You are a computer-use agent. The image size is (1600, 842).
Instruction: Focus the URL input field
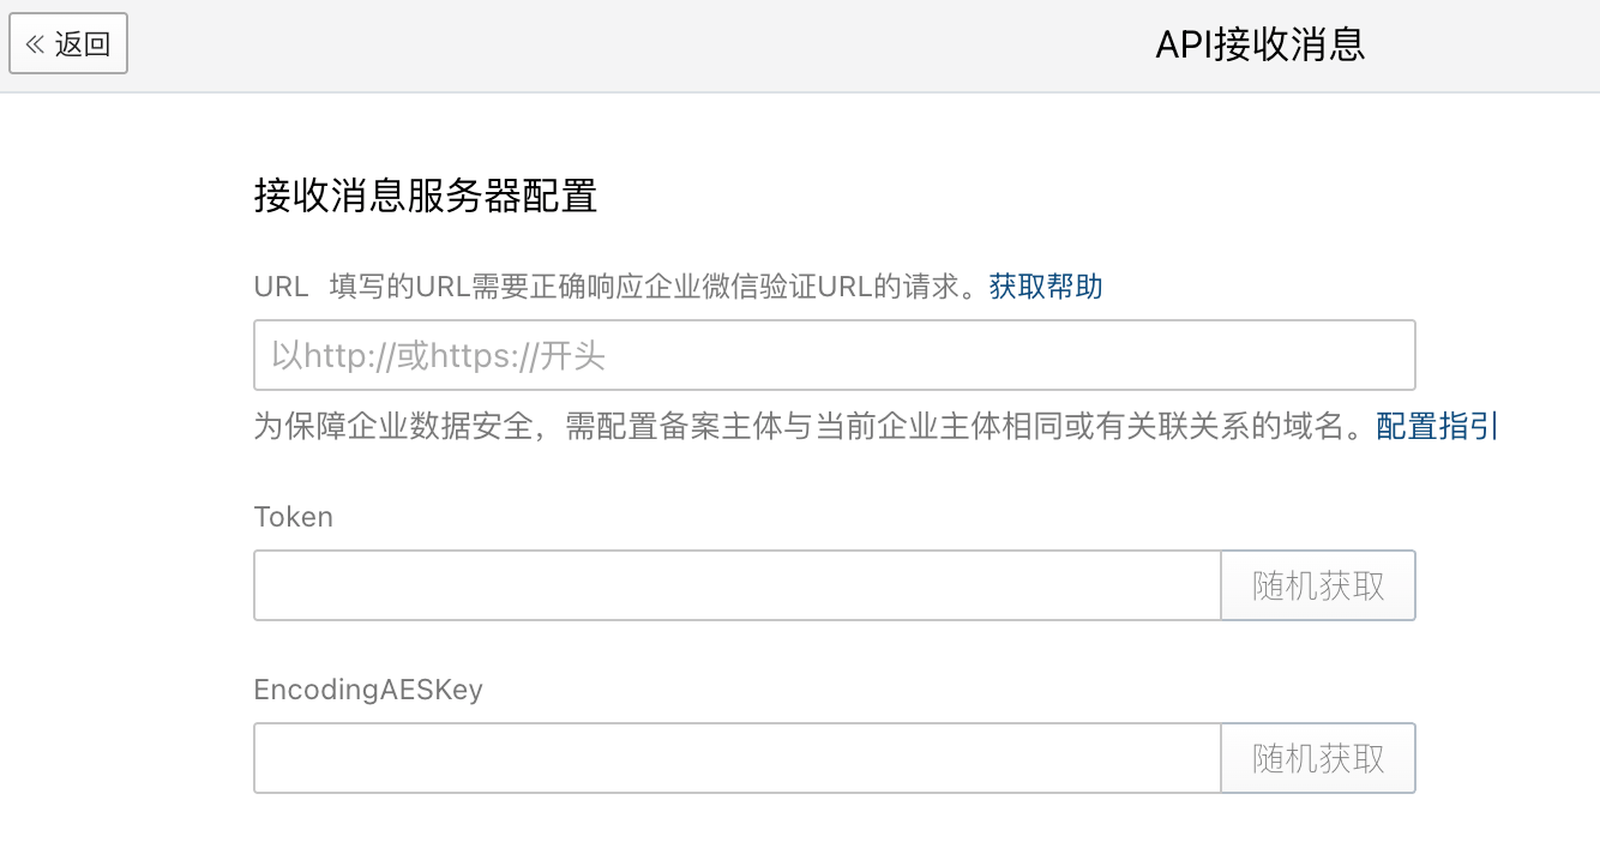pyautogui.click(x=834, y=355)
